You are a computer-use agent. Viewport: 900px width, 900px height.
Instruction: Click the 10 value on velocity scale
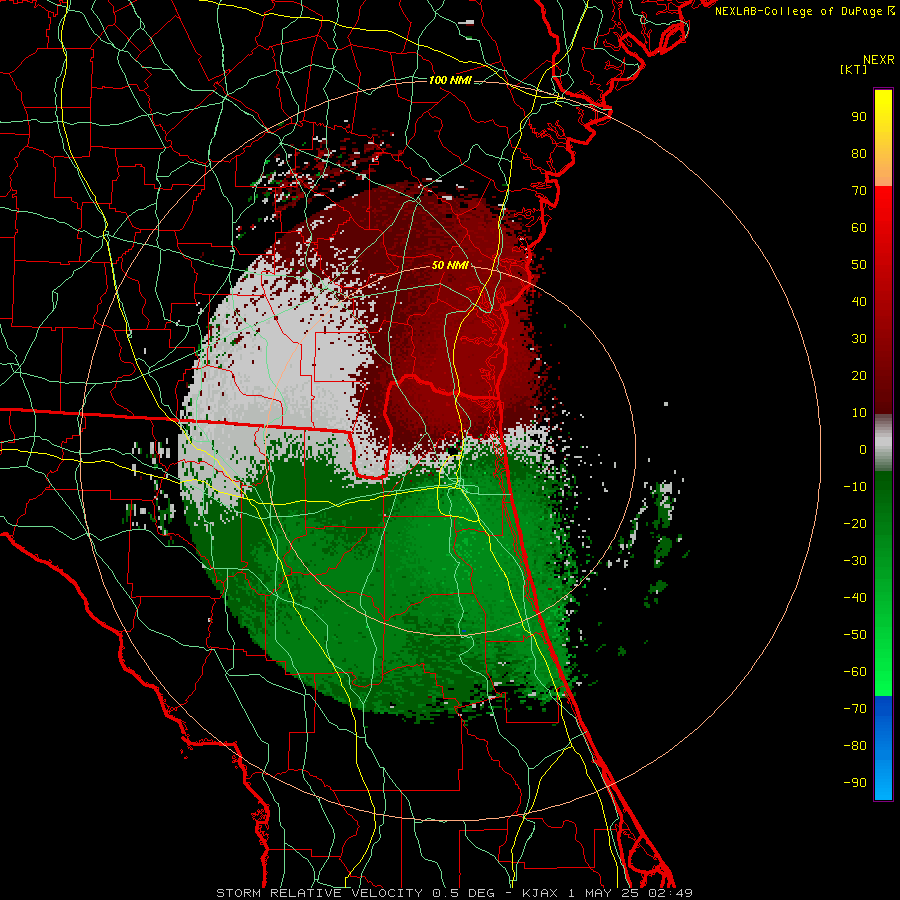(x=859, y=413)
